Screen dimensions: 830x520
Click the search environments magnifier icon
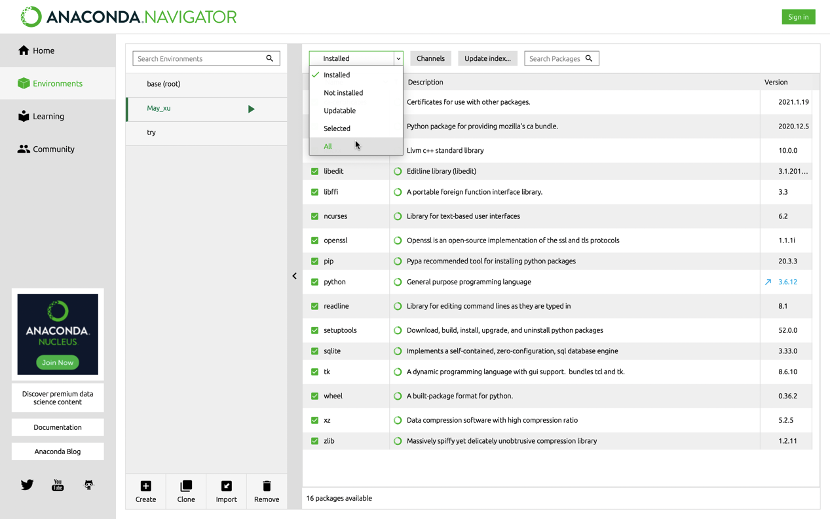tap(269, 58)
